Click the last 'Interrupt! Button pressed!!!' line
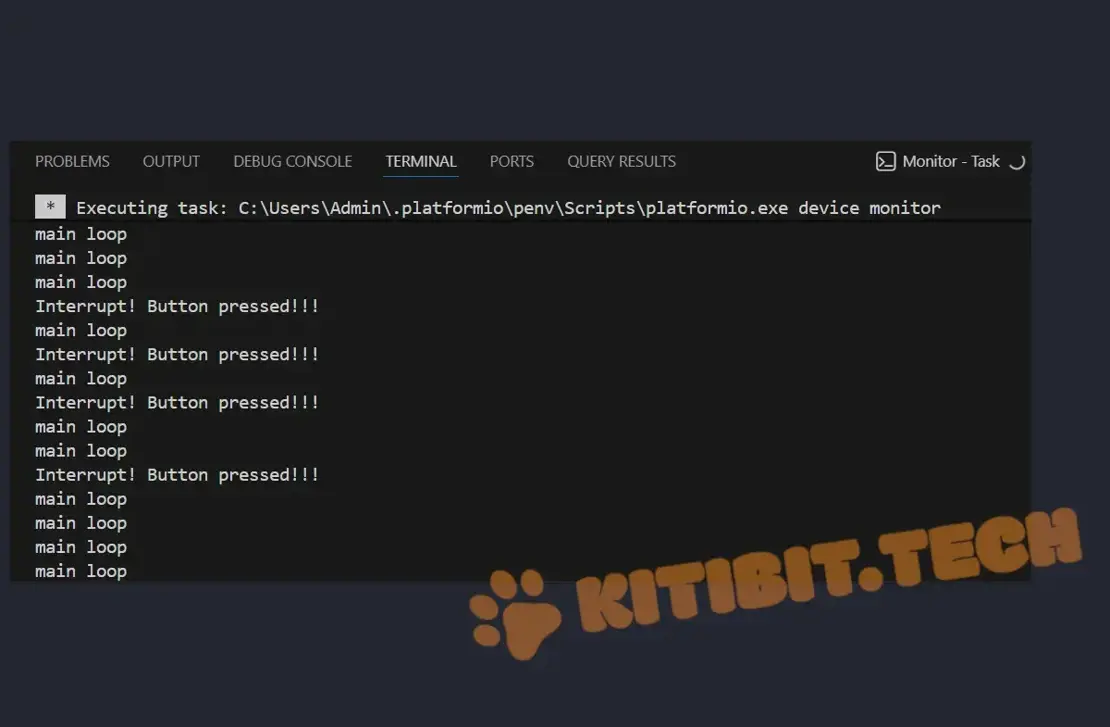The image size is (1110, 727). click(177, 475)
